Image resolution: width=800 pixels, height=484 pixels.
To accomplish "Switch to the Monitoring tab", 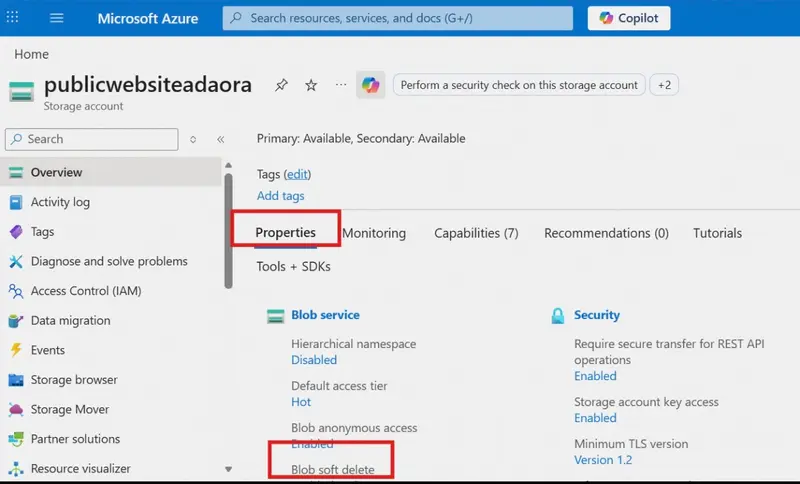I will click(x=374, y=233).
